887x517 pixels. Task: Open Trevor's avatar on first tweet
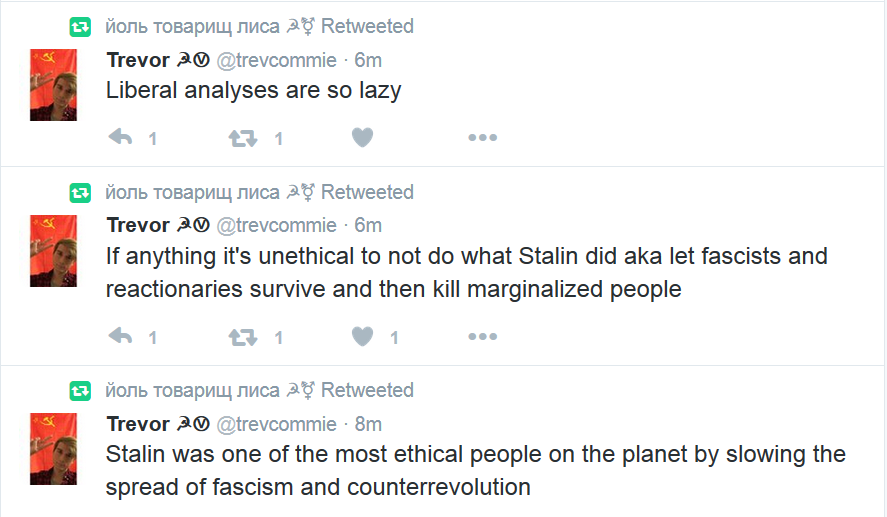click(53, 85)
